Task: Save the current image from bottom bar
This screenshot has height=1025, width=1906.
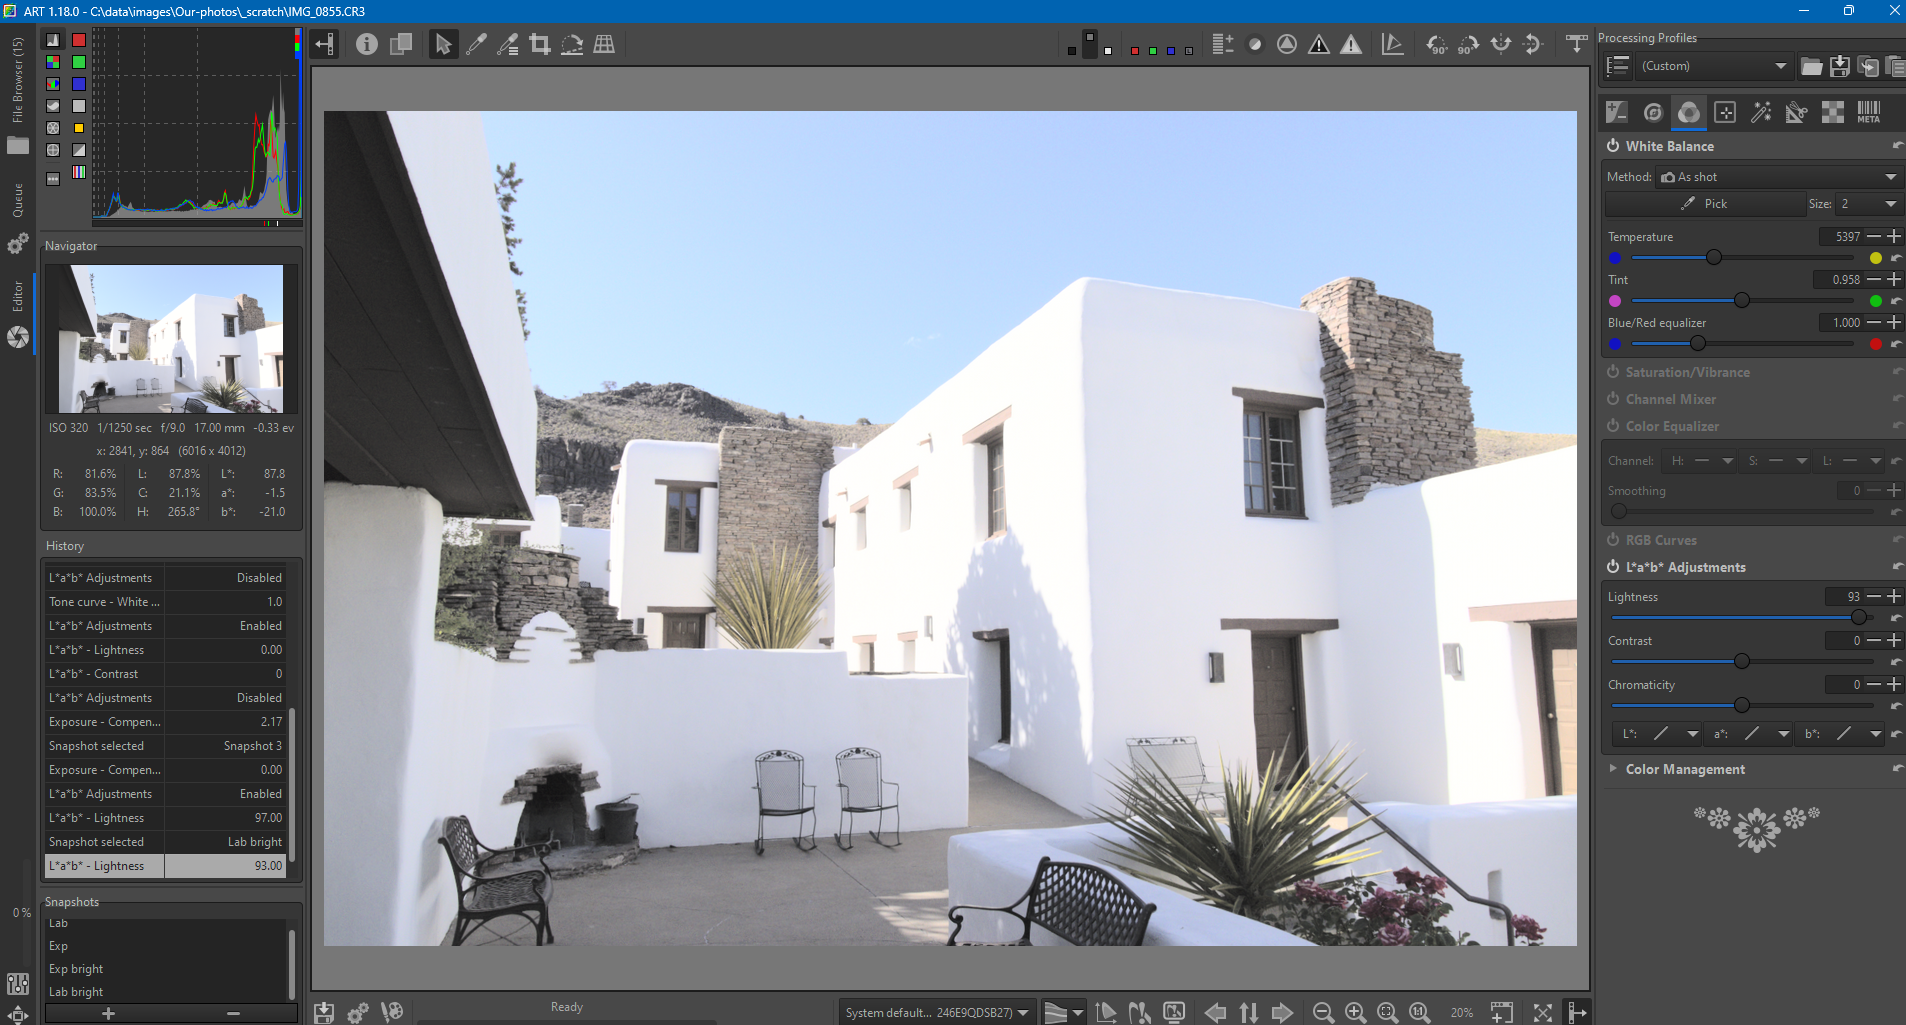Action: click(324, 1013)
